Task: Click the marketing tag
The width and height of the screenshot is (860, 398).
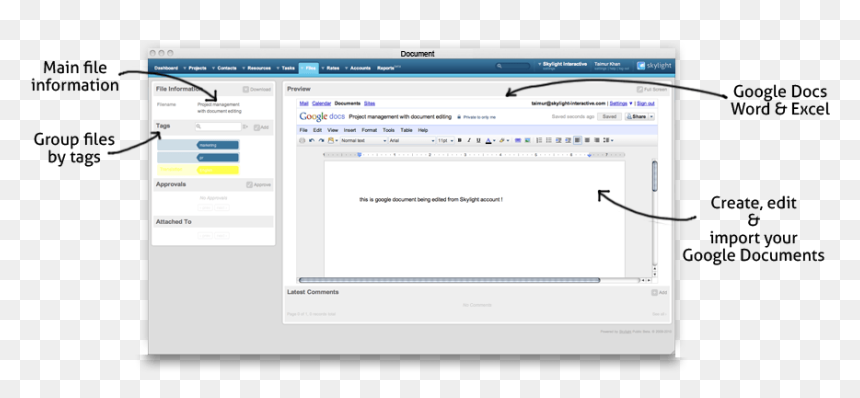Action: tap(217, 145)
